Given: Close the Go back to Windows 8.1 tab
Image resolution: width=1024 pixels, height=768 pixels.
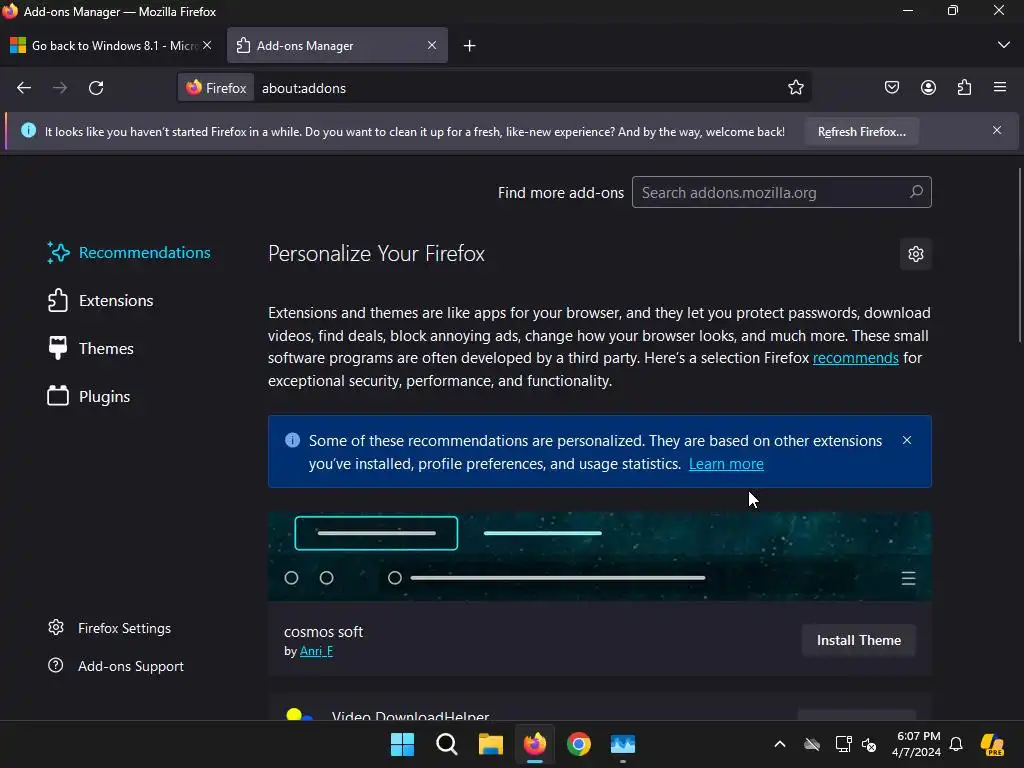Looking at the screenshot, I should (207, 45).
